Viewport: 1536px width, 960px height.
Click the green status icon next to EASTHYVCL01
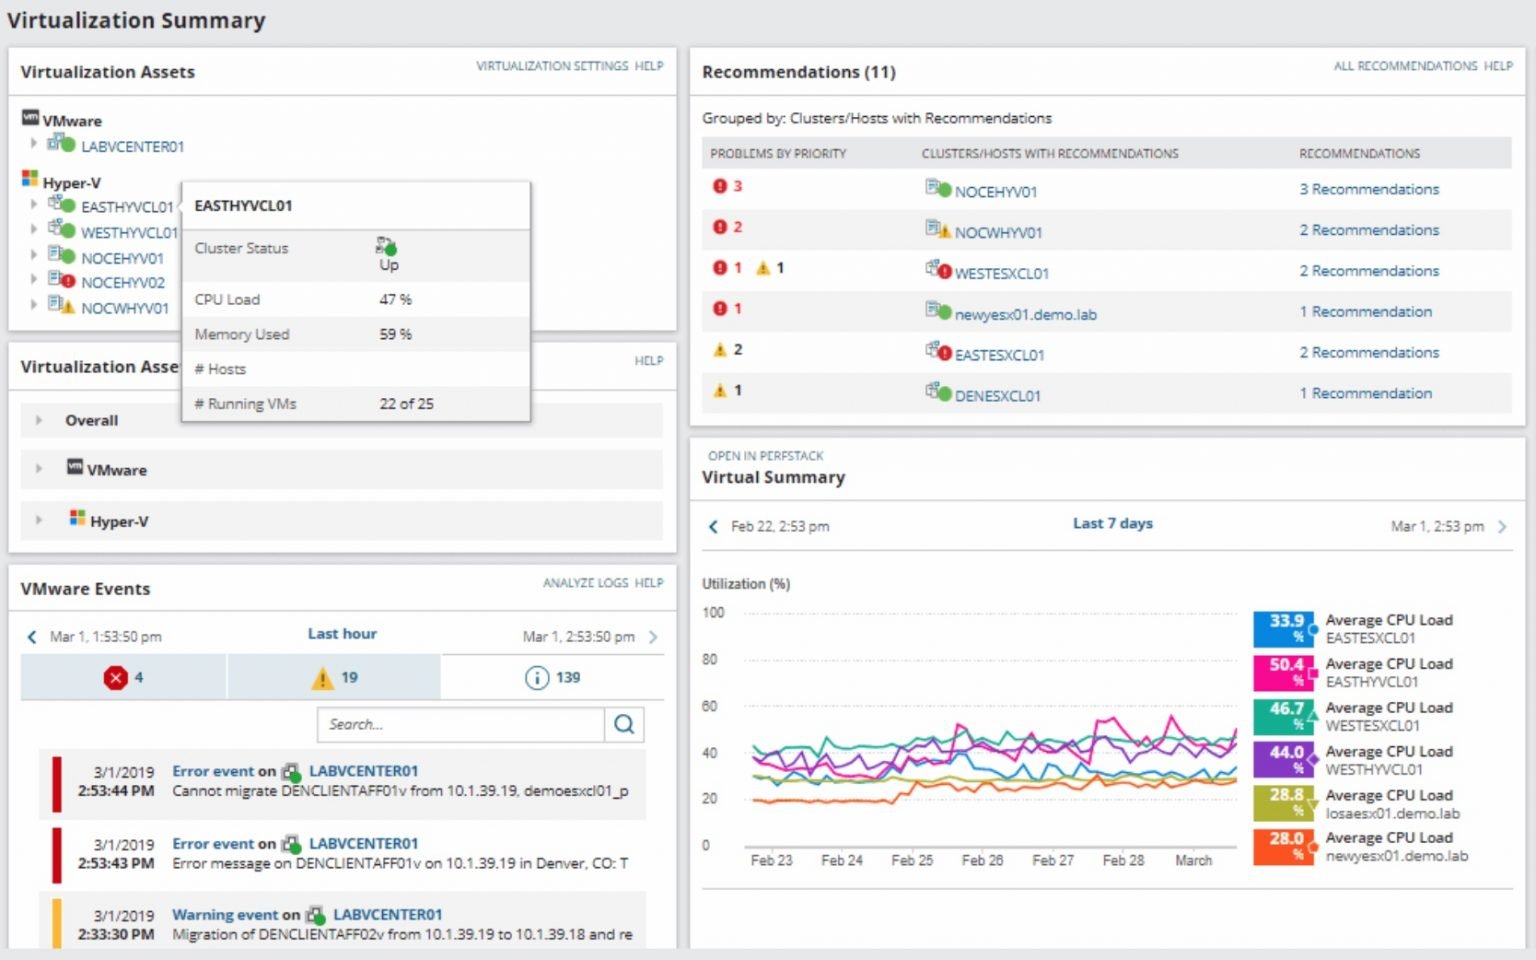pos(69,203)
